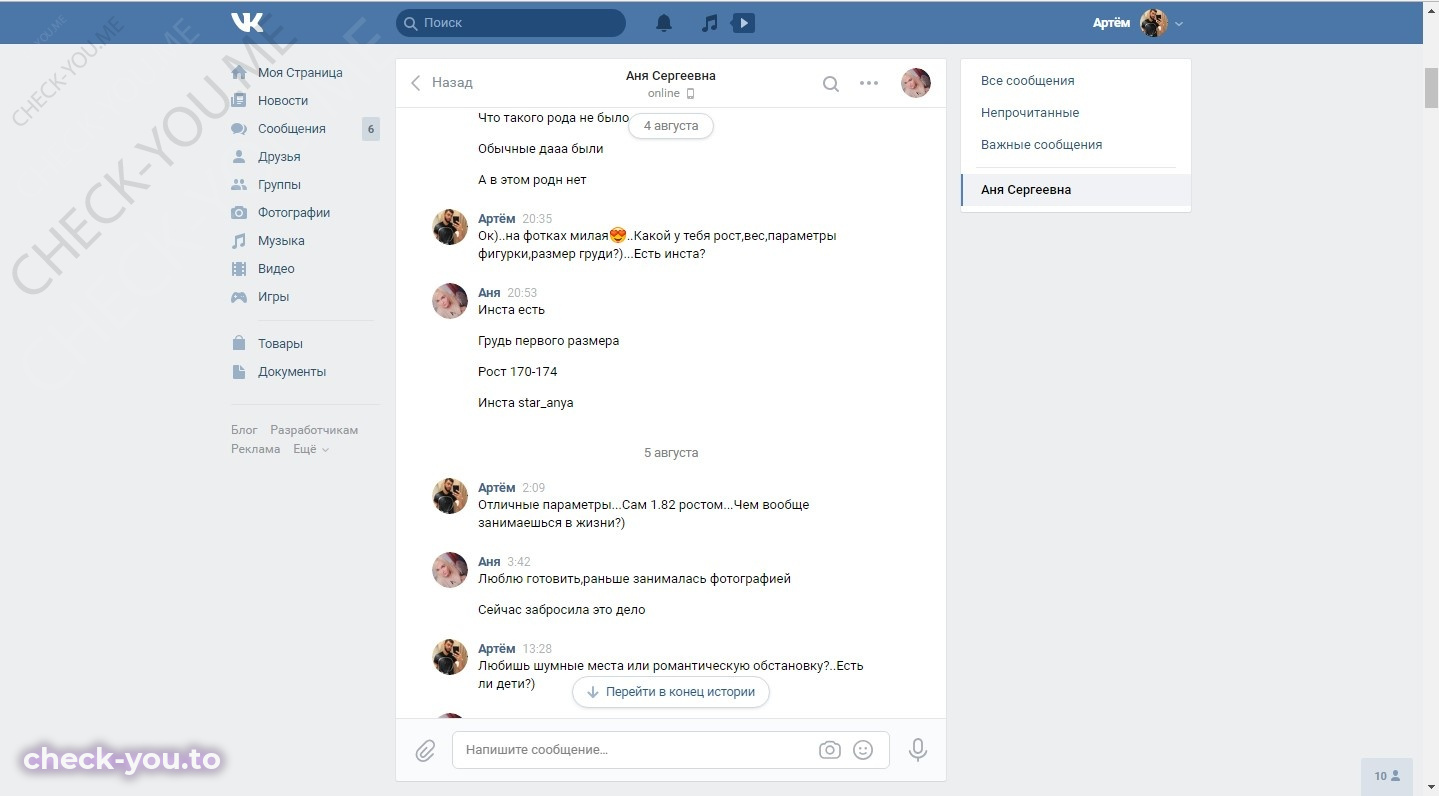This screenshot has width=1439, height=796.
Task: Click Артём's profile photo in top bar
Action: (1154, 22)
